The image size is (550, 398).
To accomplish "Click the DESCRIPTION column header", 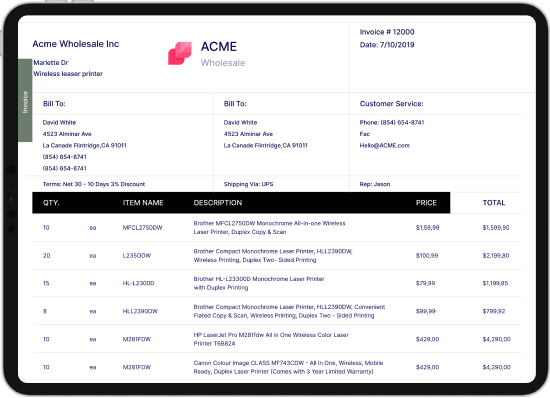I will pos(218,203).
